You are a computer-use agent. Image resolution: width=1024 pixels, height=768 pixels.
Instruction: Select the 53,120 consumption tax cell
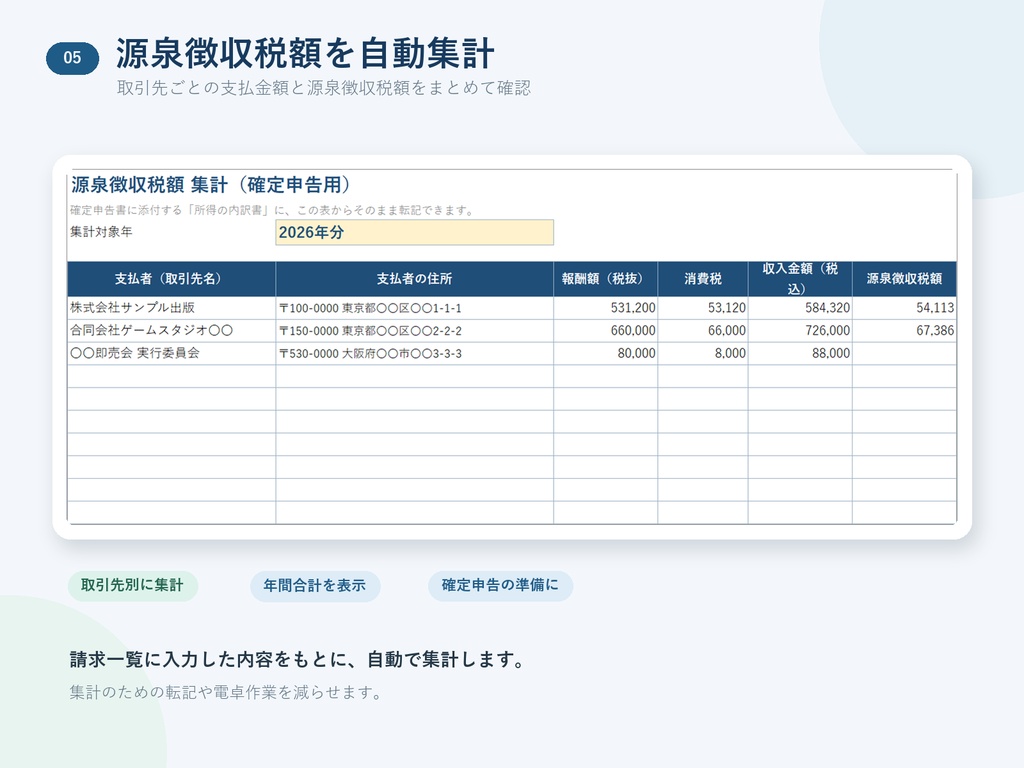(703, 308)
